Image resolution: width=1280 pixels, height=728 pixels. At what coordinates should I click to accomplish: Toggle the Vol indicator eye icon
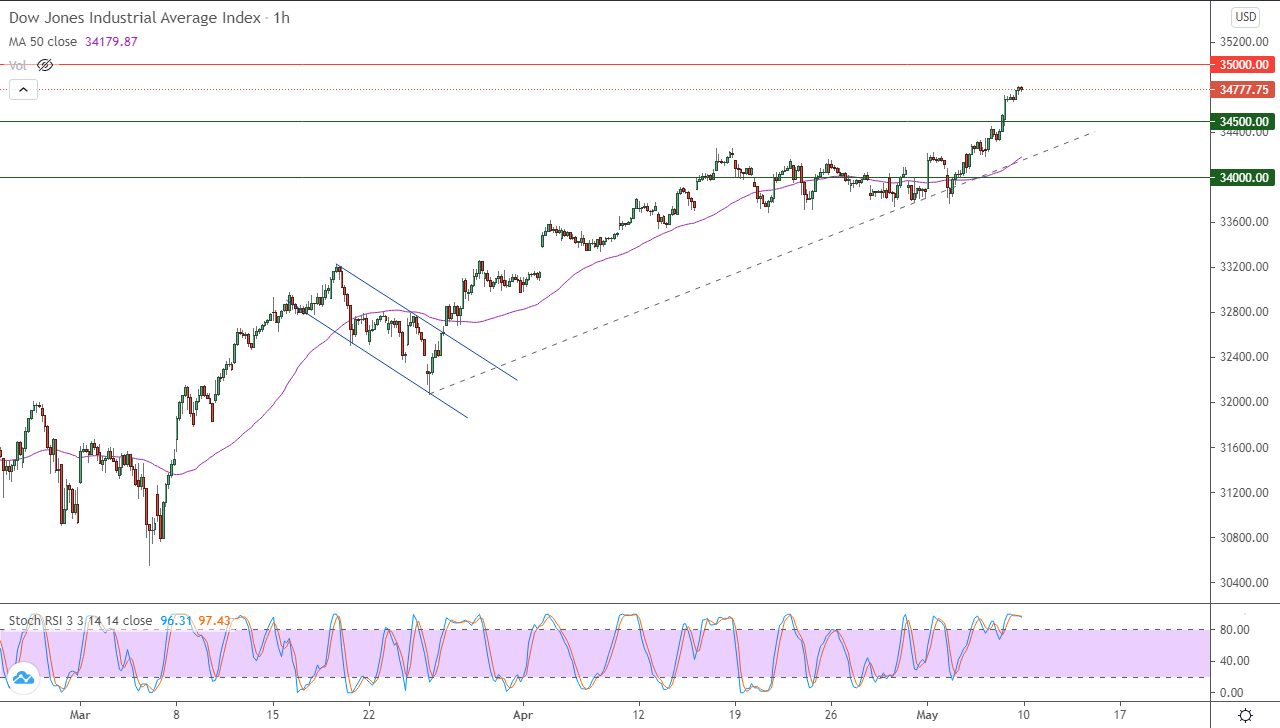coord(45,65)
